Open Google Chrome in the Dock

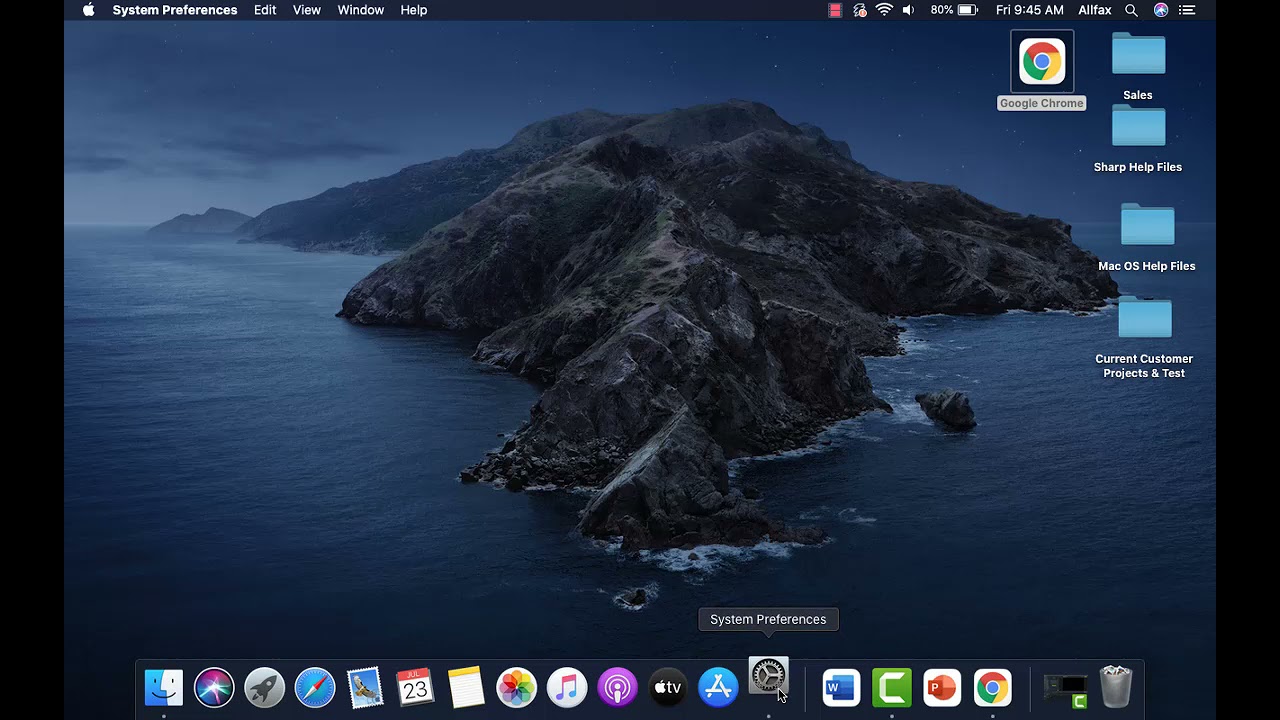coord(993,688)
